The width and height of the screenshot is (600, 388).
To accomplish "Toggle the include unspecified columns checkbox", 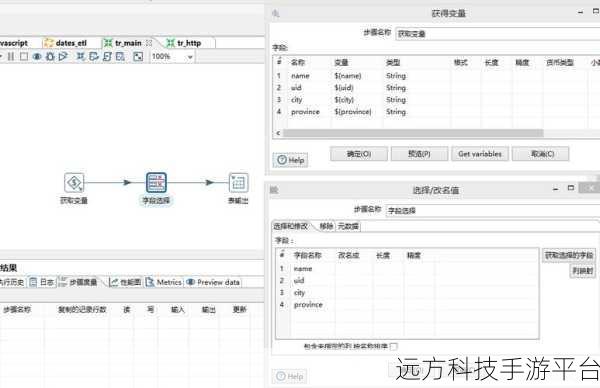I will 394,346.
